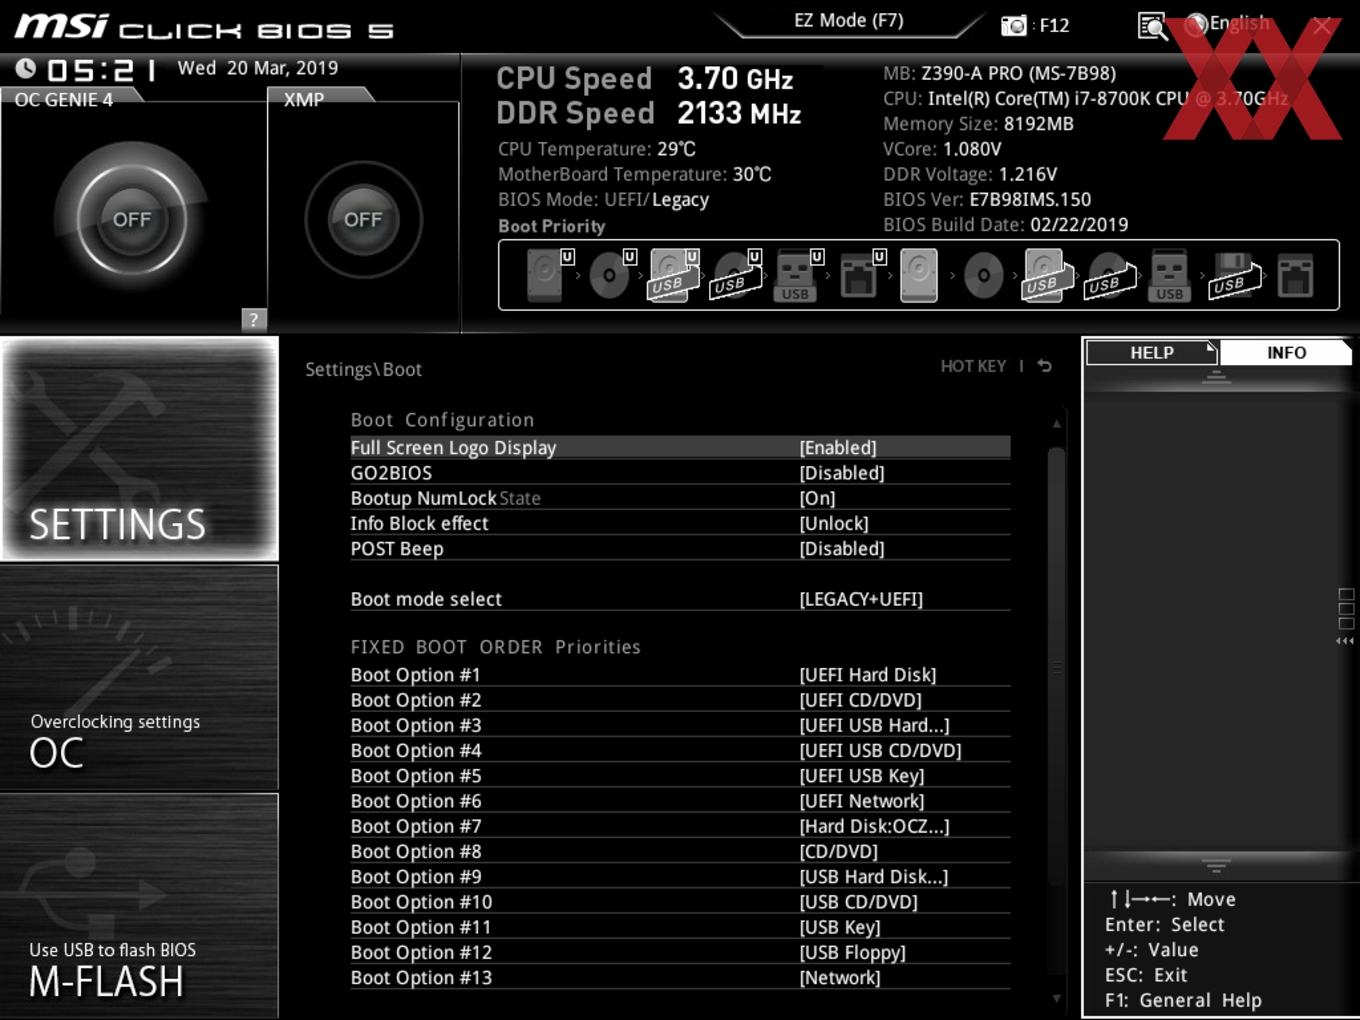Select legacy CD/DVD disc icon in Boot Priority

point(983,275)
